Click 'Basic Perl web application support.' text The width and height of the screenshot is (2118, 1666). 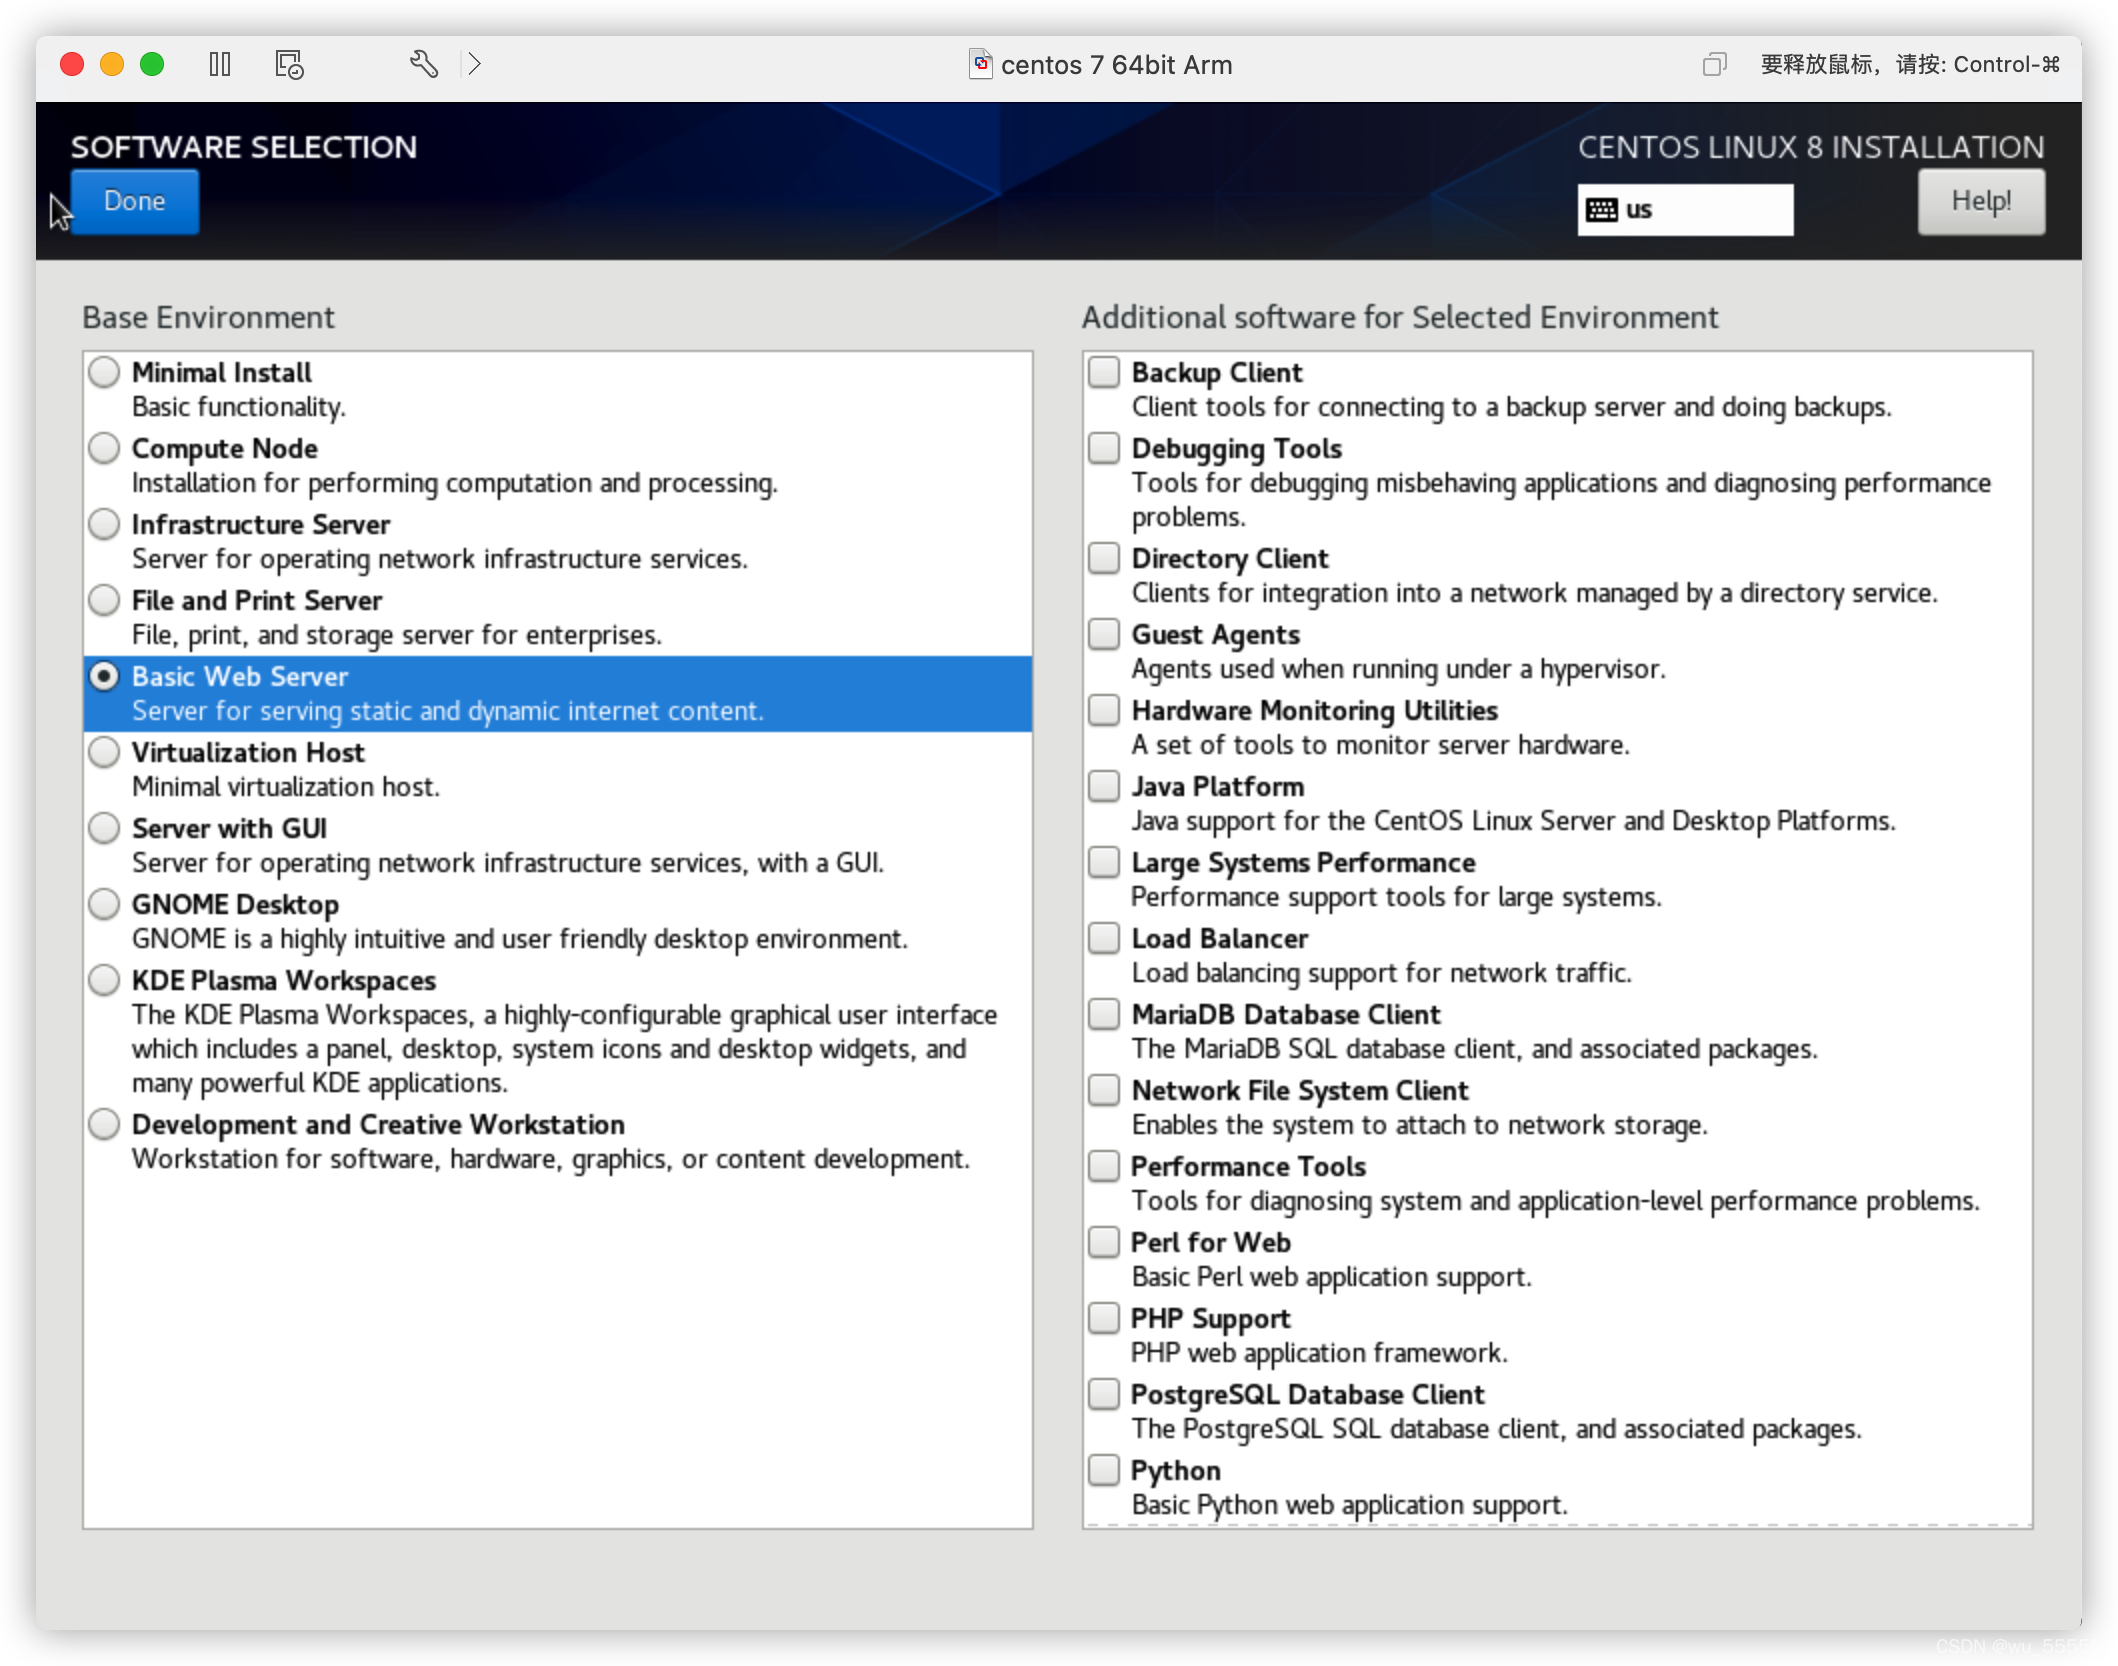[x=1331, y=1277]
